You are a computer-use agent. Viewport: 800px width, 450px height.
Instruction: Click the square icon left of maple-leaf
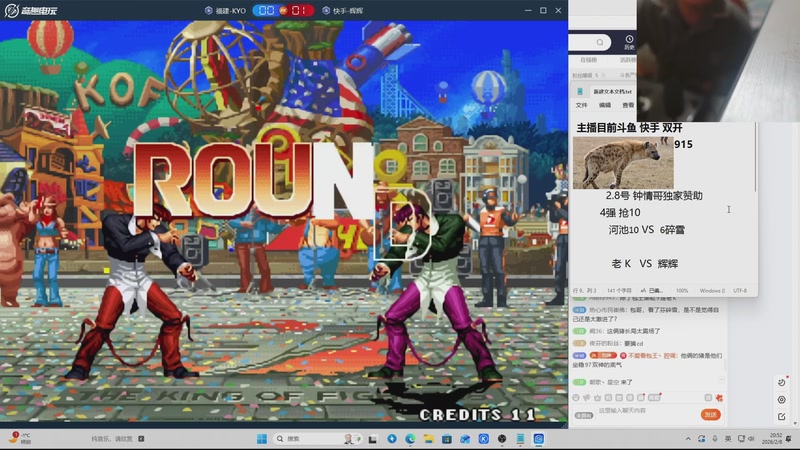click(708, 397)
